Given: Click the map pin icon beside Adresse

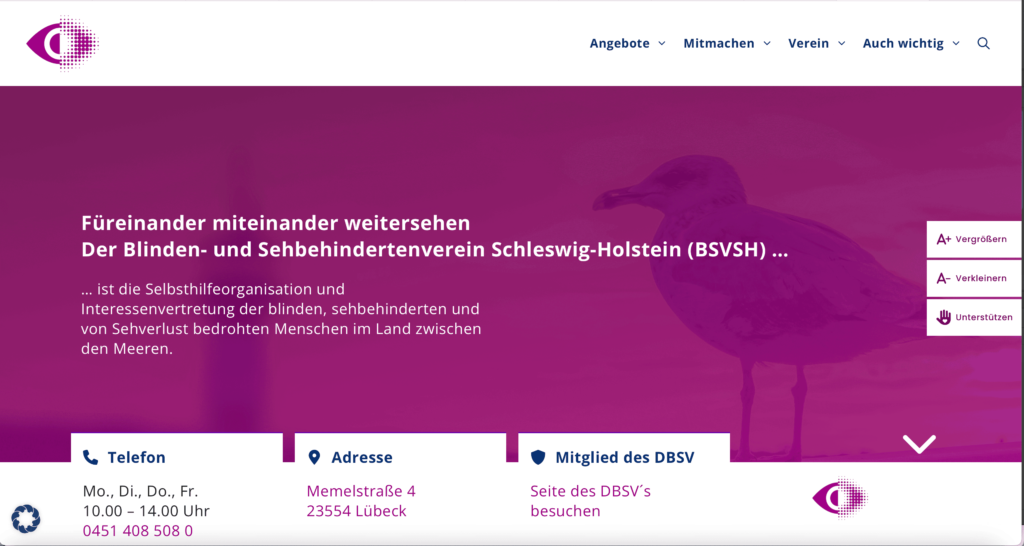Looking at the screenshot, I should [x=314, y=457].
